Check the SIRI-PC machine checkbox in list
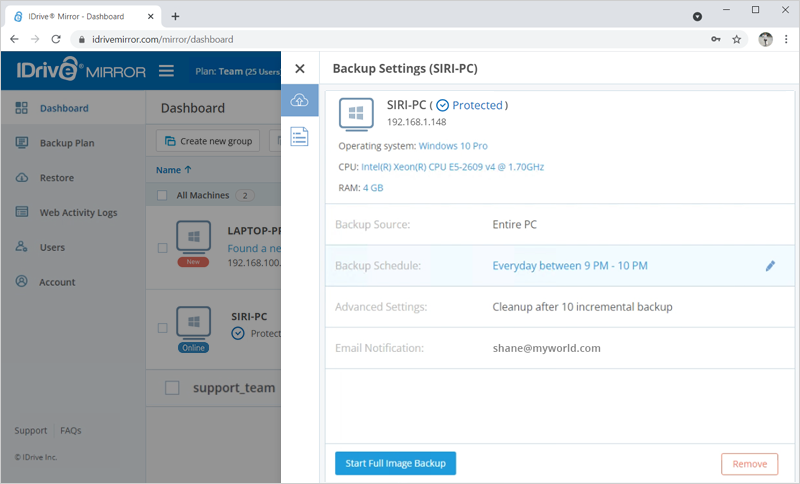 pyautogui.click(x=163, y=328)
